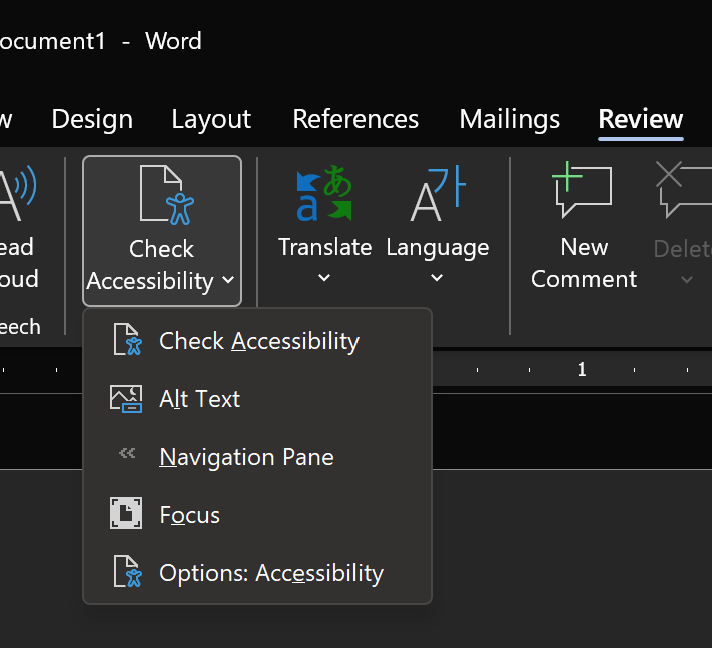Expand the Delete comment dropdown arrow

pyautogui.click(x=687, y=280)
